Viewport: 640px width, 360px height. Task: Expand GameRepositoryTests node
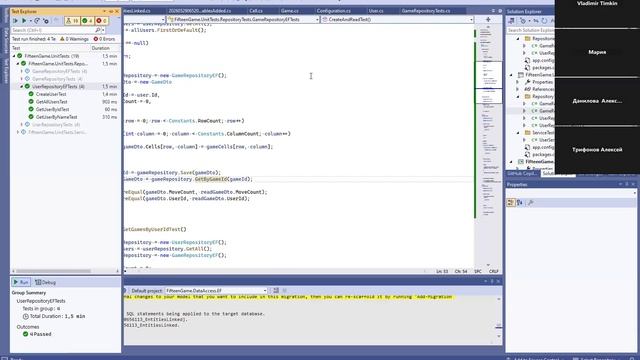tap(22, 79)
